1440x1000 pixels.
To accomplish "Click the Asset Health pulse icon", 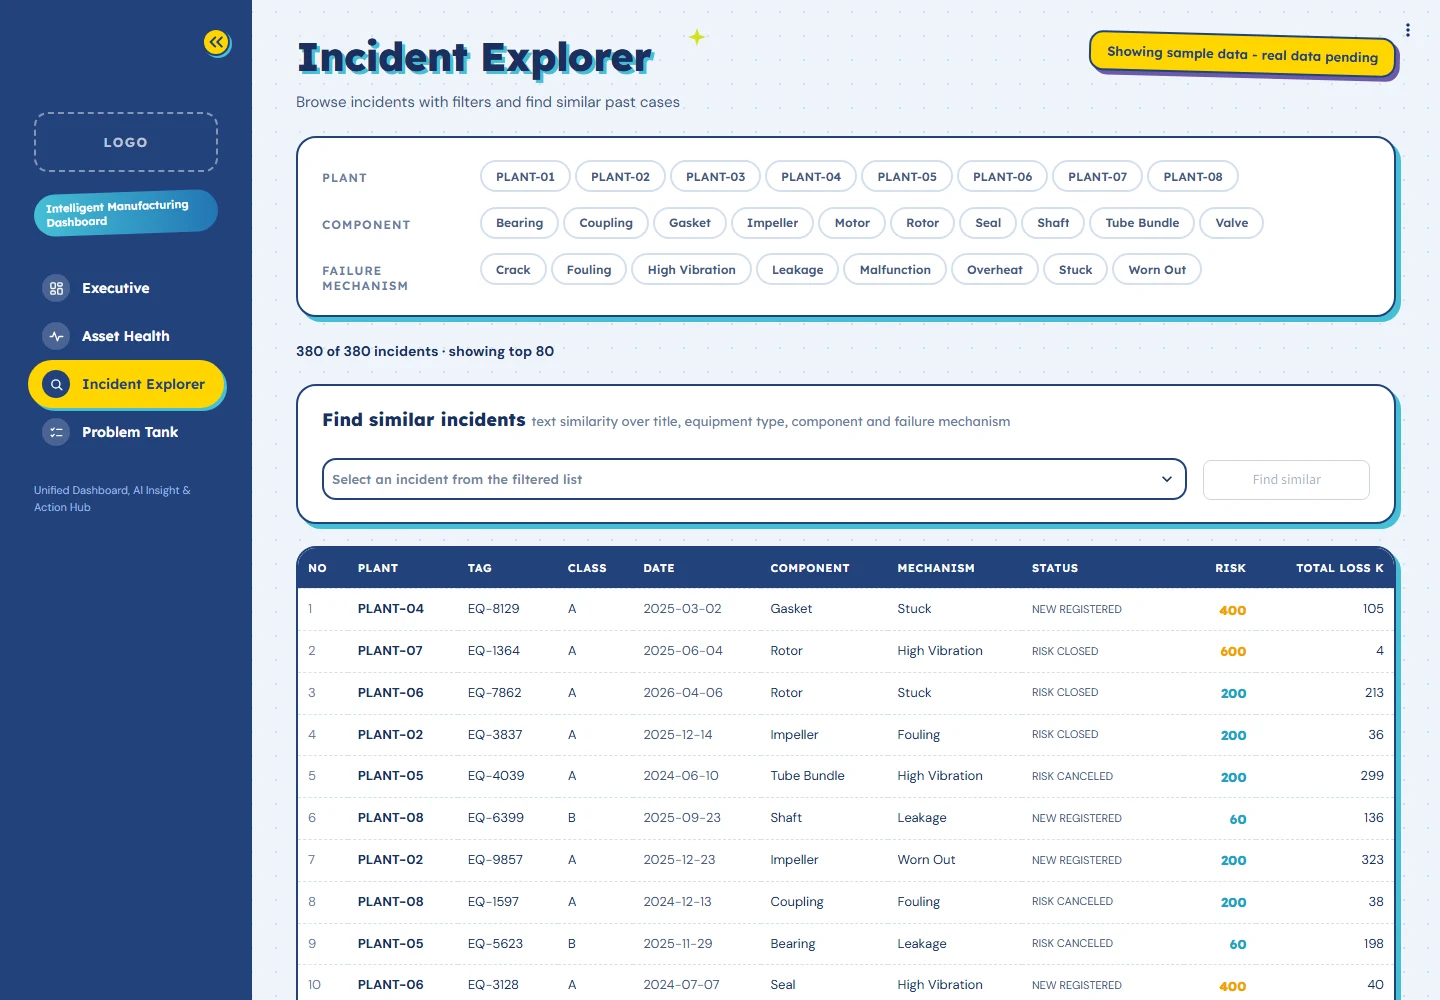I will point(56,336).
